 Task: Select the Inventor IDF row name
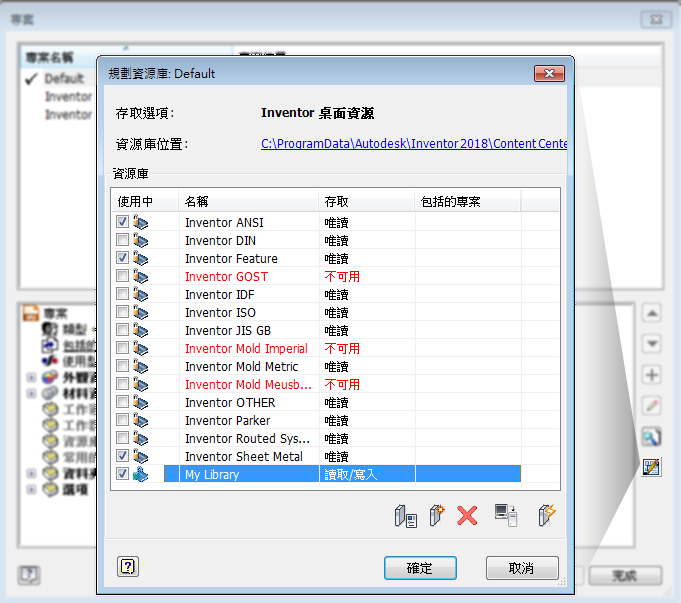pos(220,295)
